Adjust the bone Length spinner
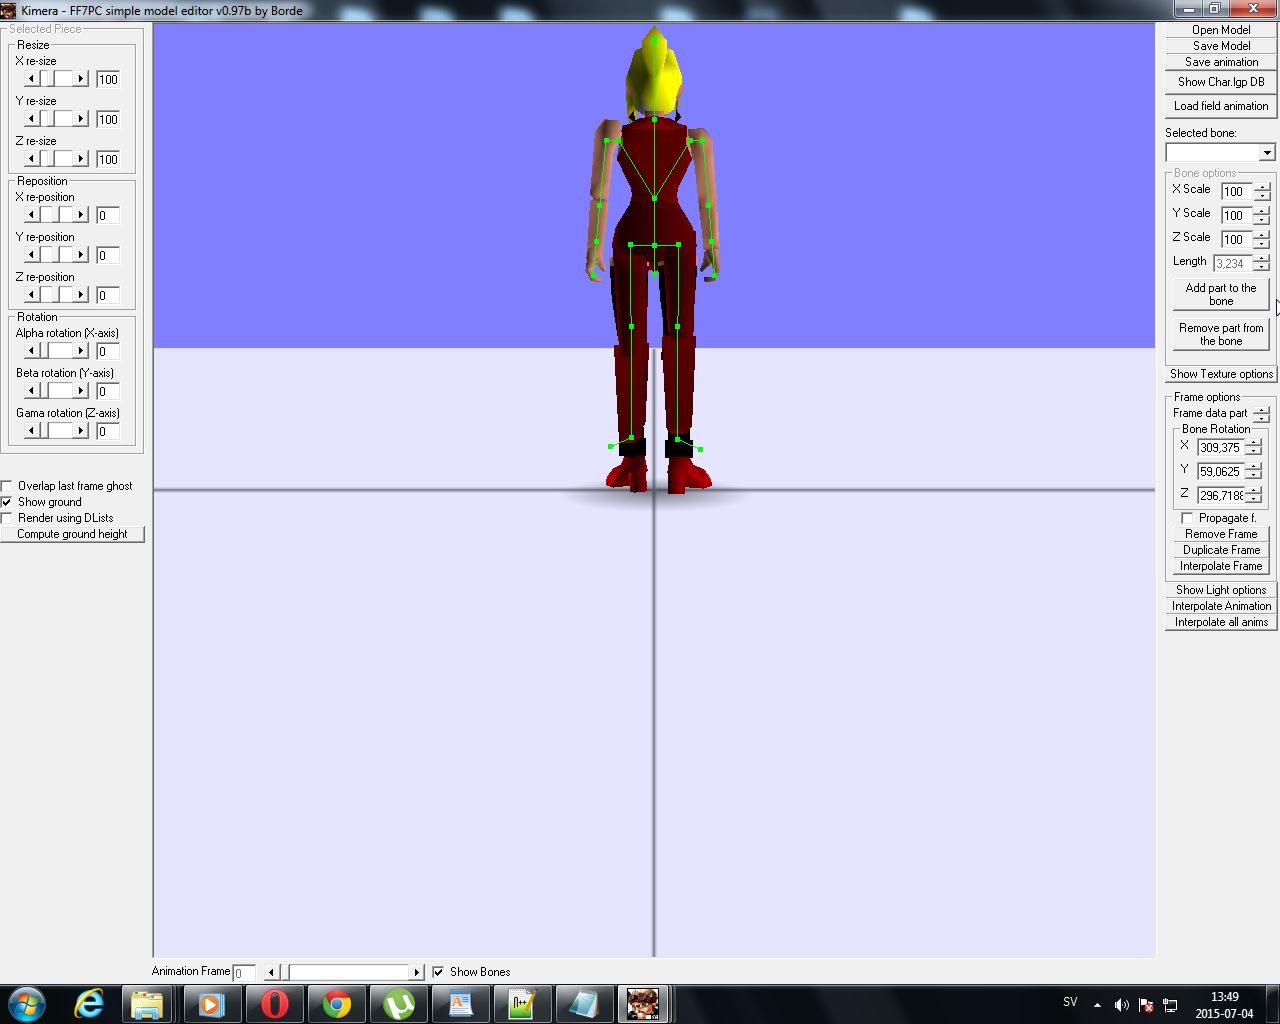Image resolution: width=1280 pixels, height=1024 pixels. pyautogui.click(x=1262, y=262)
